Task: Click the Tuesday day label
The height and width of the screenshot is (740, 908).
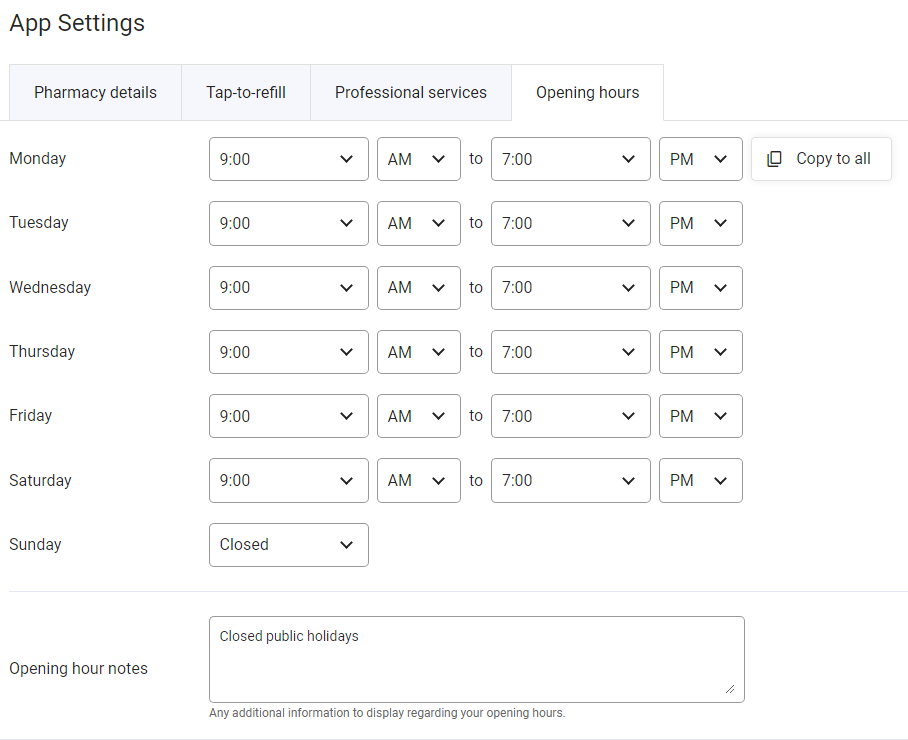Action: click(x=39, y=223)
